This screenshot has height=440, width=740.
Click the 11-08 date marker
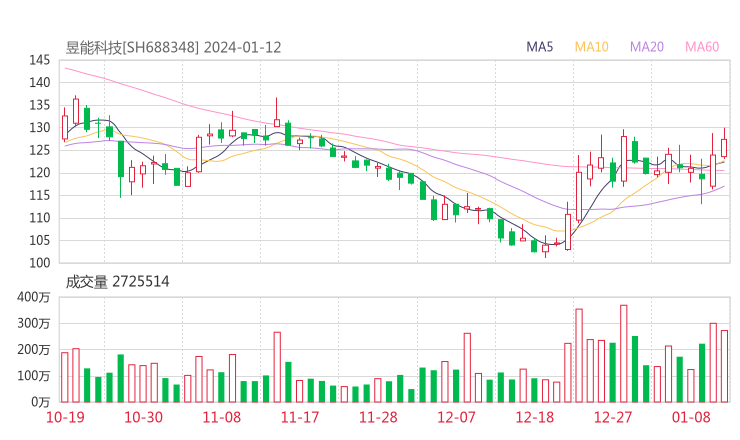[x=222, y=417]
